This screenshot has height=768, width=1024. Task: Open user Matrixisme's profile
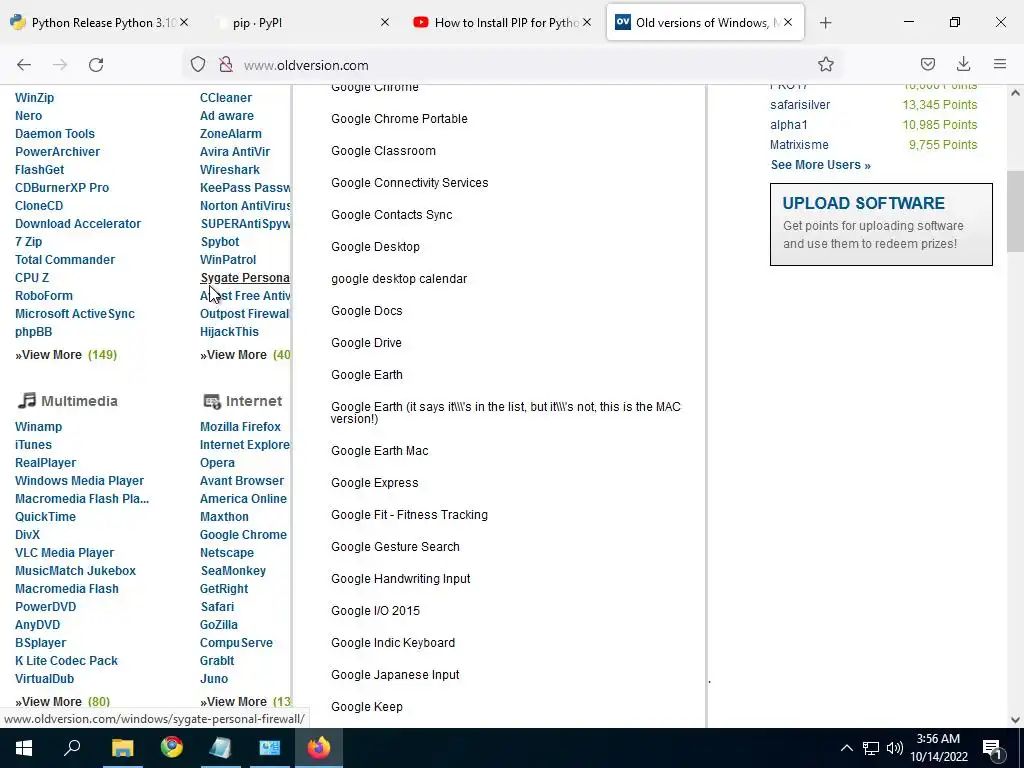[x=799, y=144]
